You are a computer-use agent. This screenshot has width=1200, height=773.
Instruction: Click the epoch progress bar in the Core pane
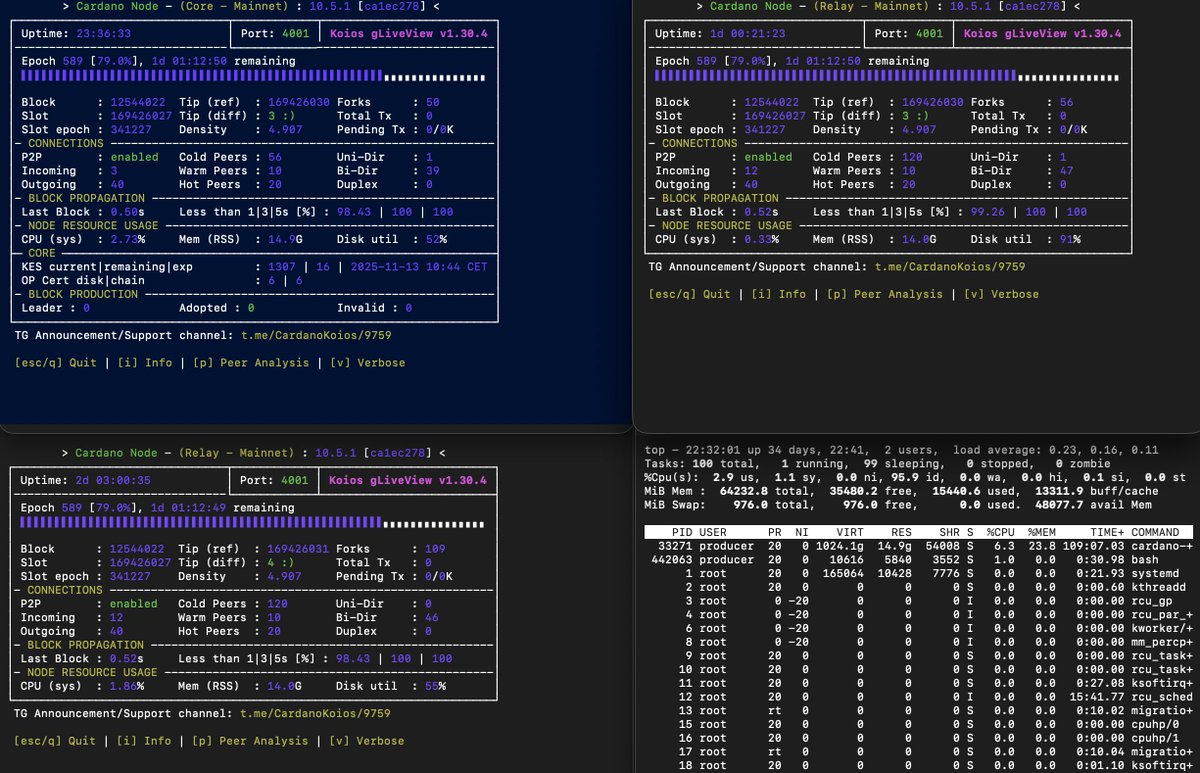tap(254, 76)
